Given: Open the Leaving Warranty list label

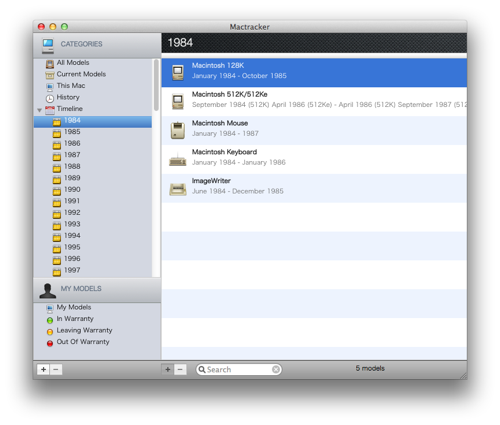Looking at the screenshot, I should [84, 330].
